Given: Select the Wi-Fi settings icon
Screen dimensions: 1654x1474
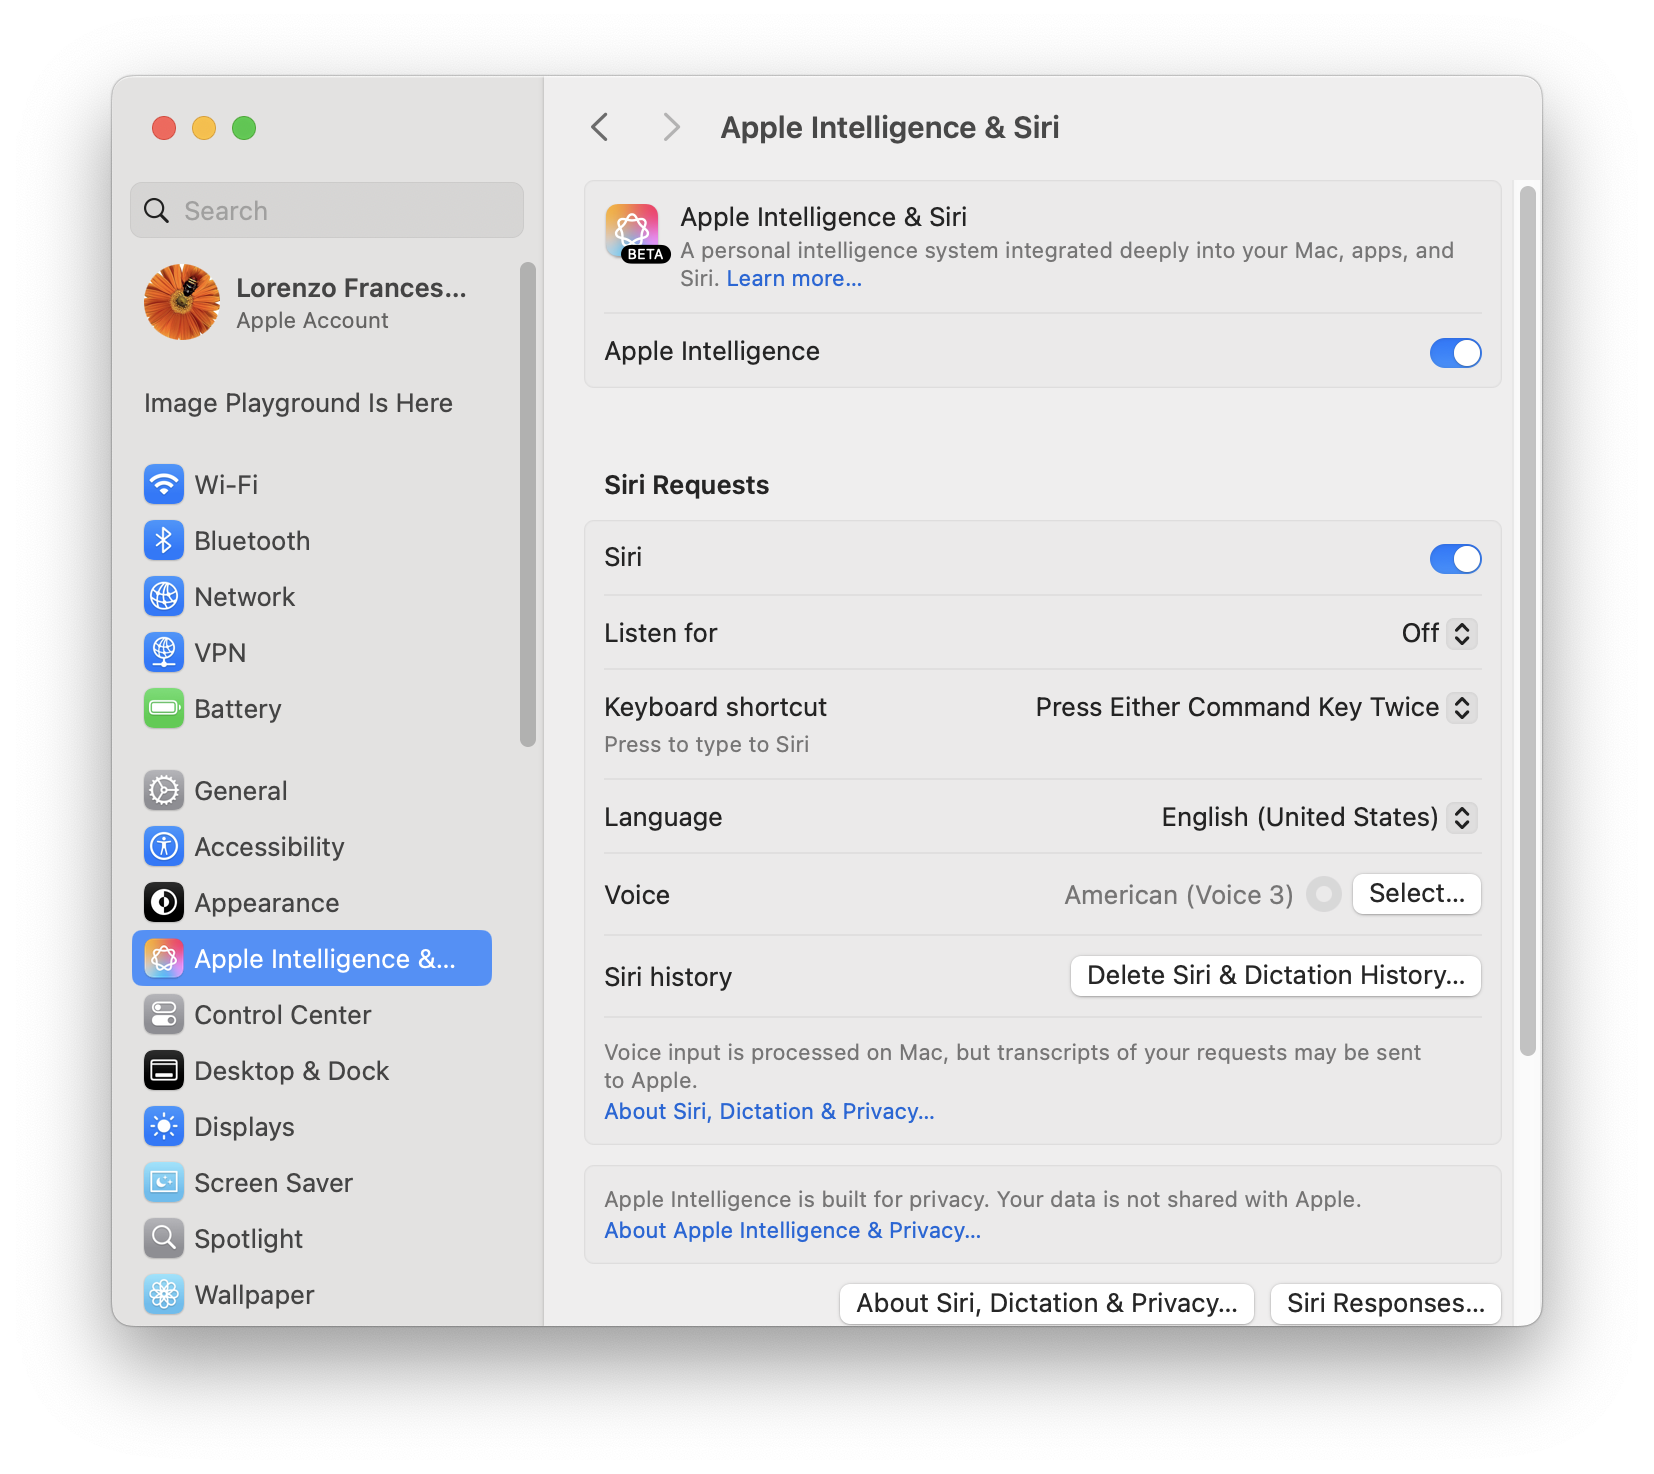Looking at the screenshot, I should 164,484.
